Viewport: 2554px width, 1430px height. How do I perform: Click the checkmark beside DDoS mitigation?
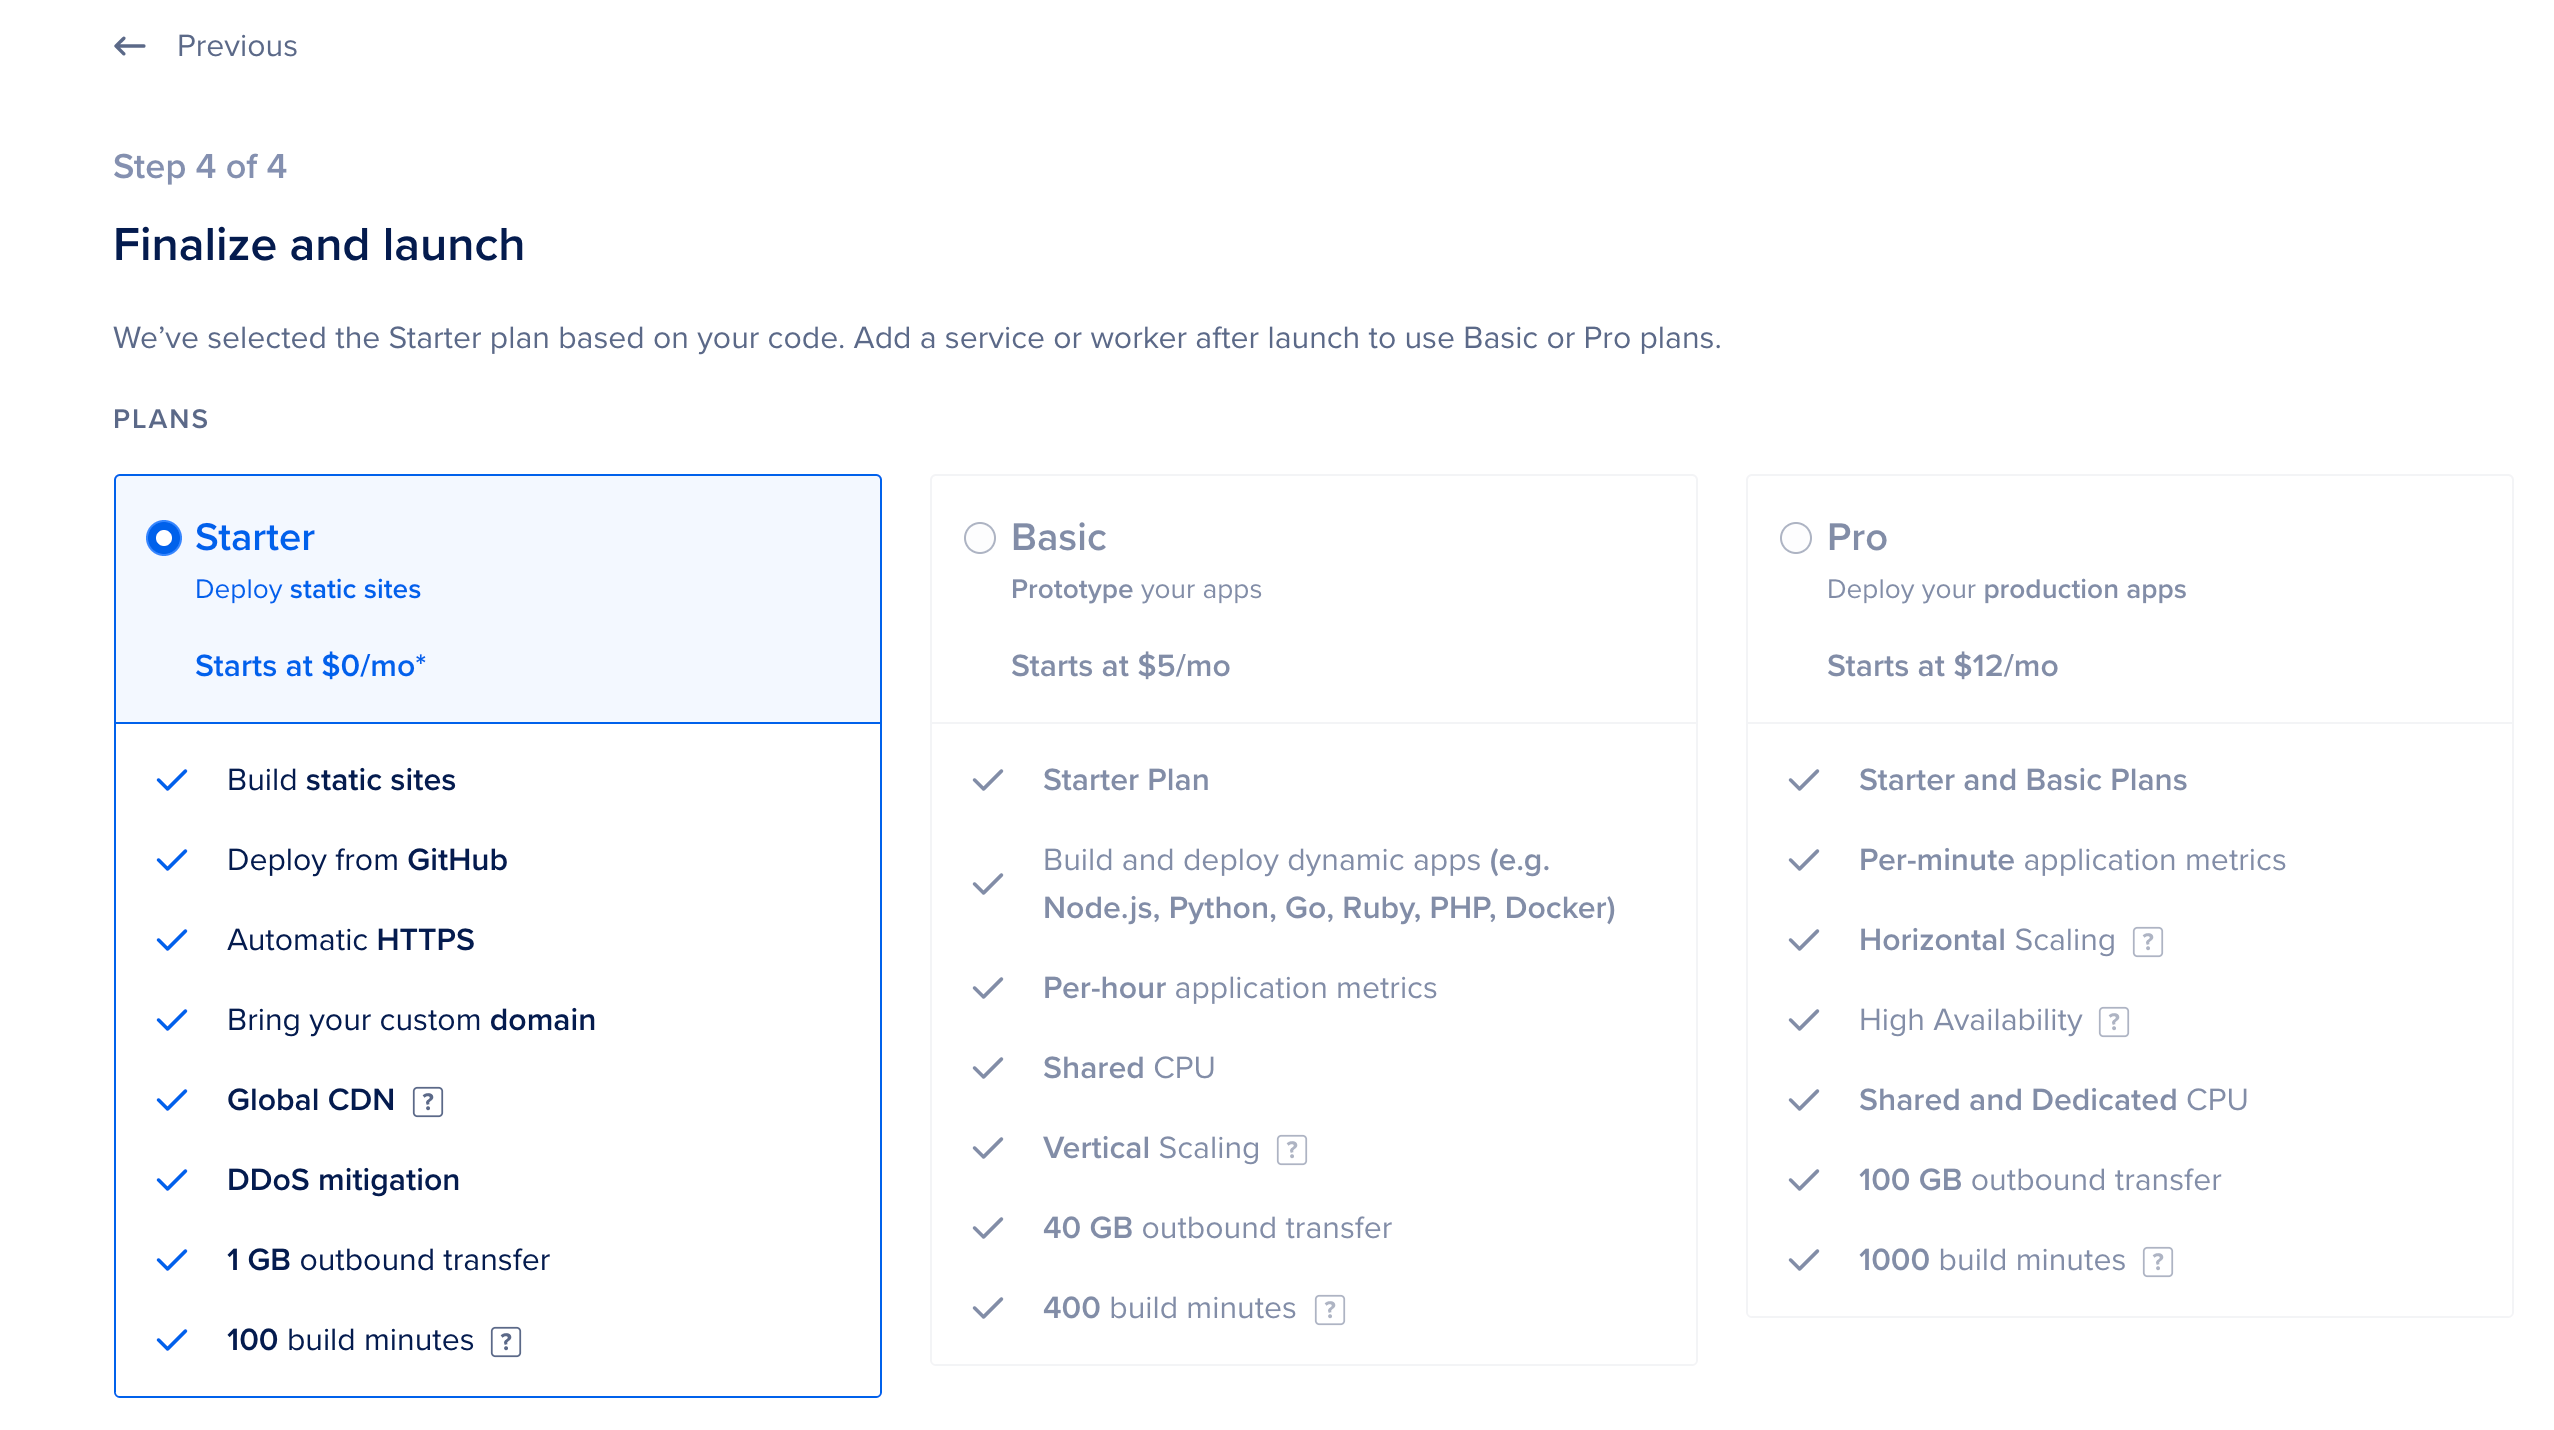(171, 1179)
